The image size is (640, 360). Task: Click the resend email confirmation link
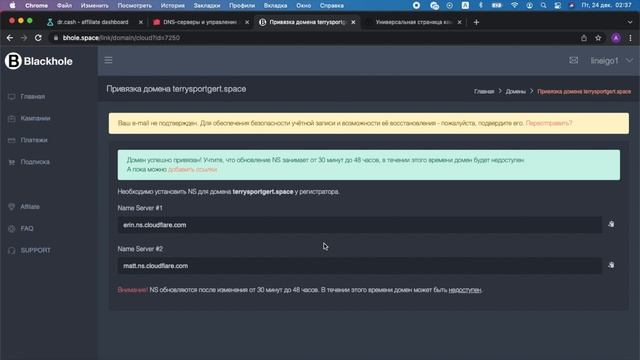(549, 123)
